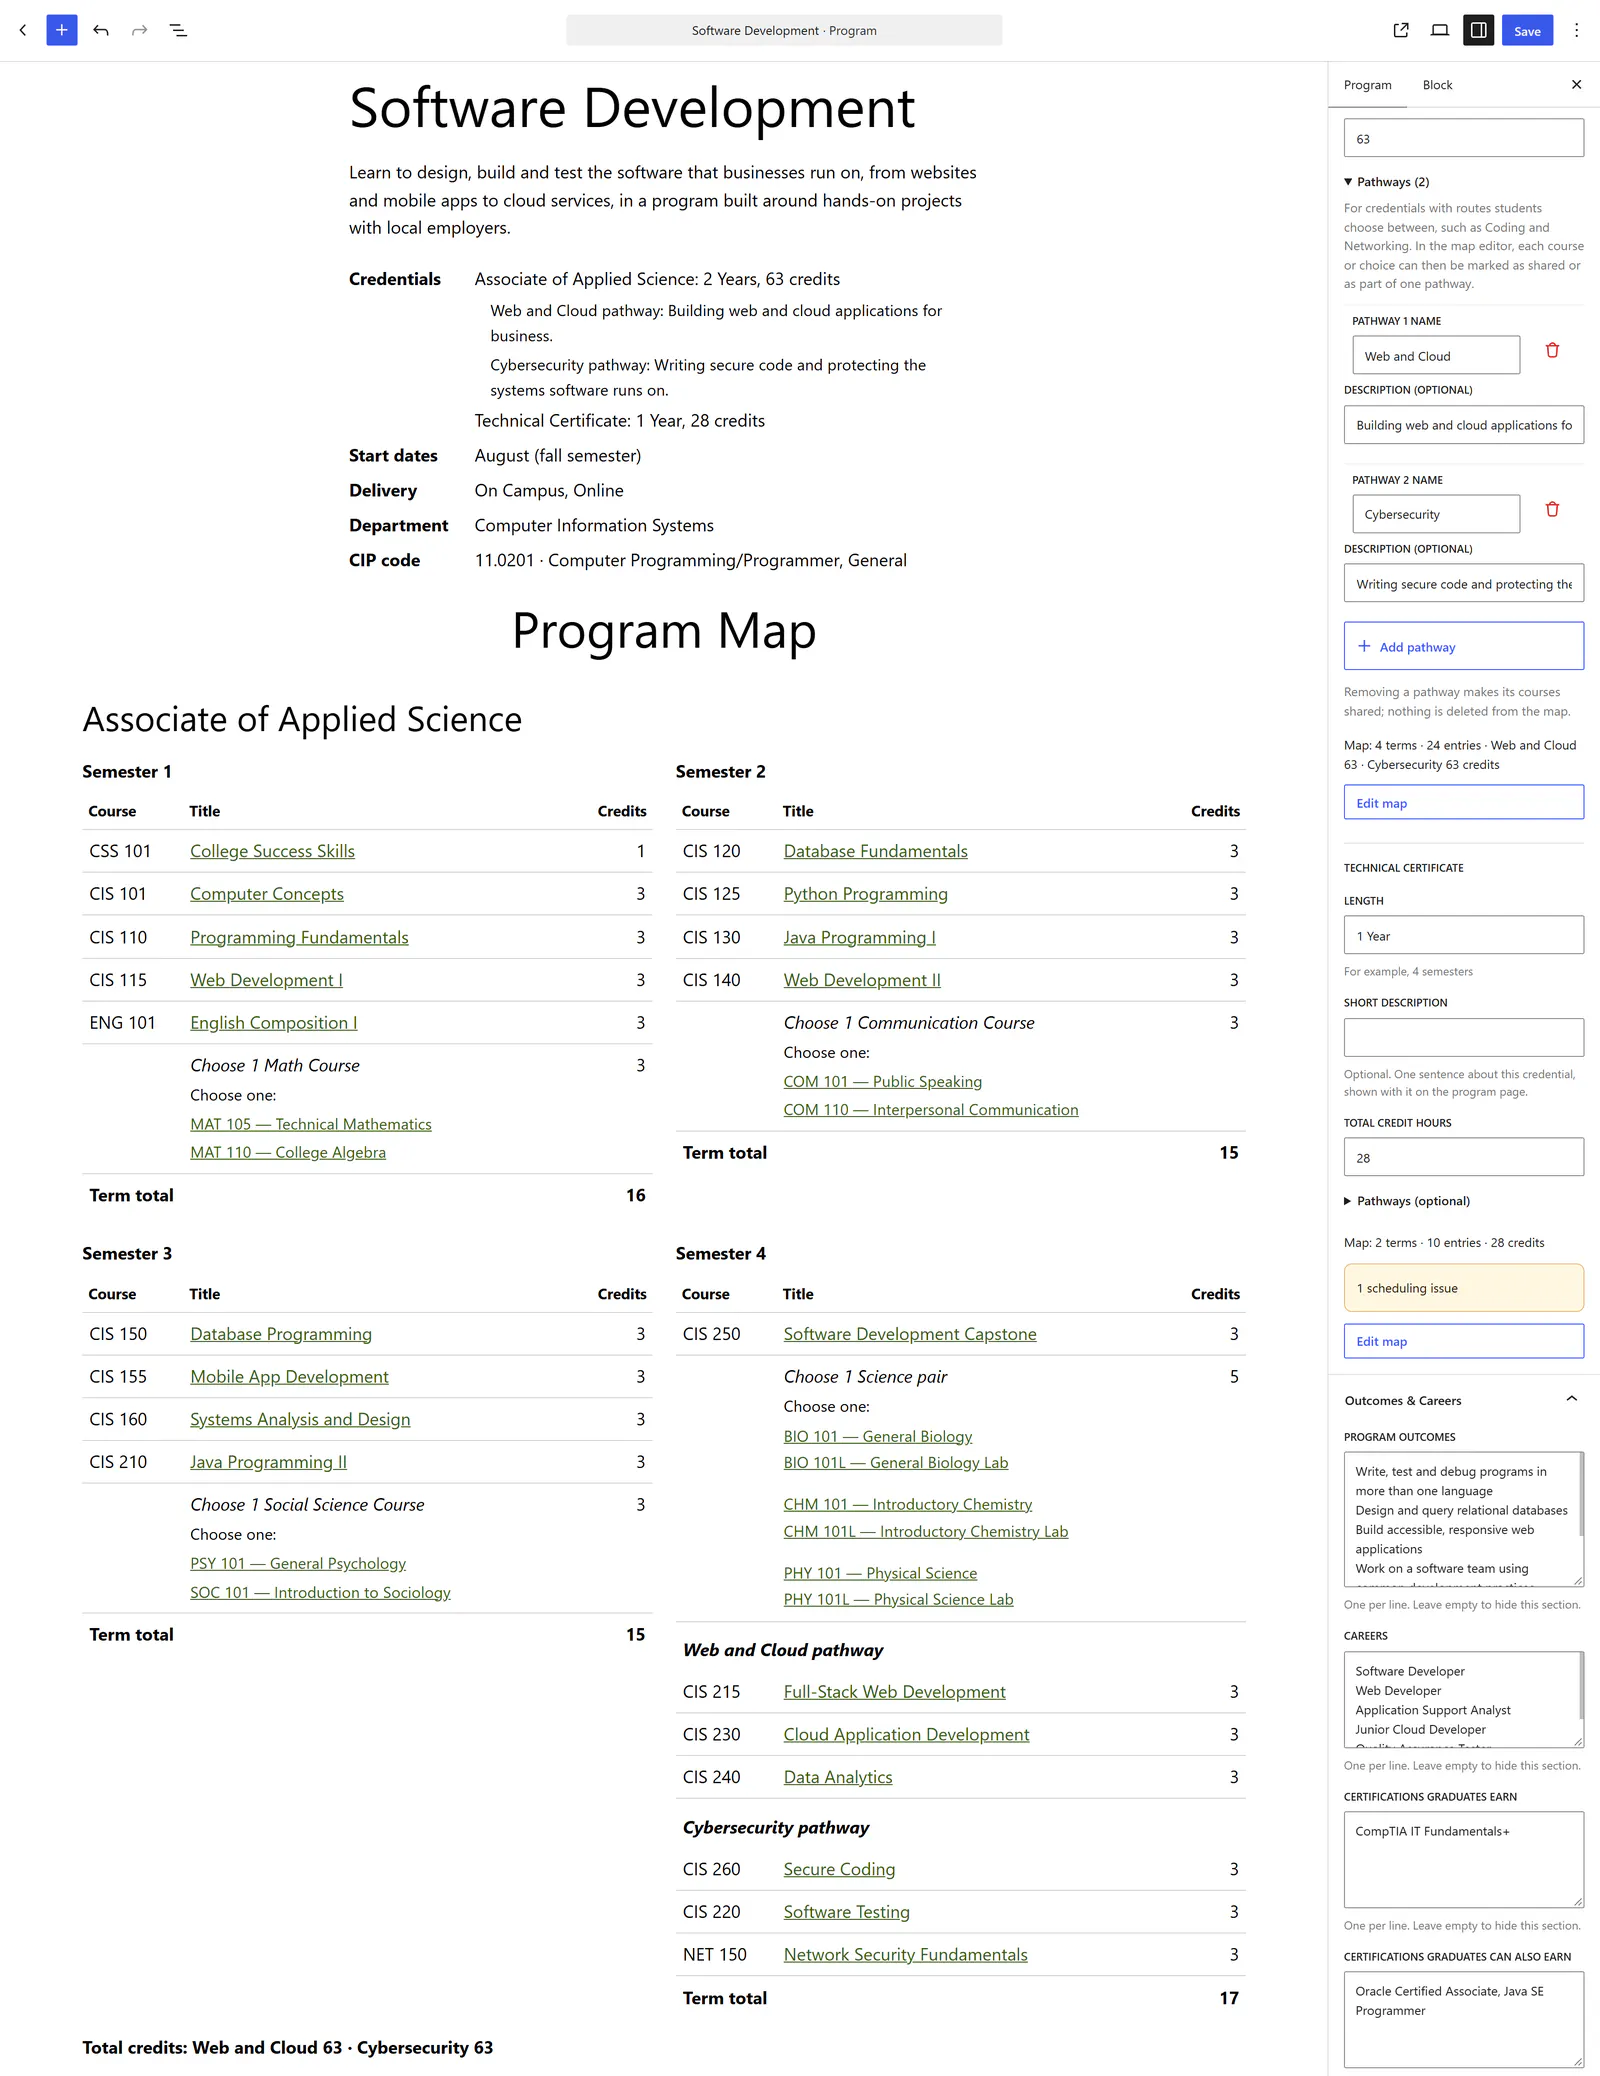Viewport: 1600px width, 2076px height.
Task: Open COM 101 — Public Speaking link
Action: [882, 1081]
